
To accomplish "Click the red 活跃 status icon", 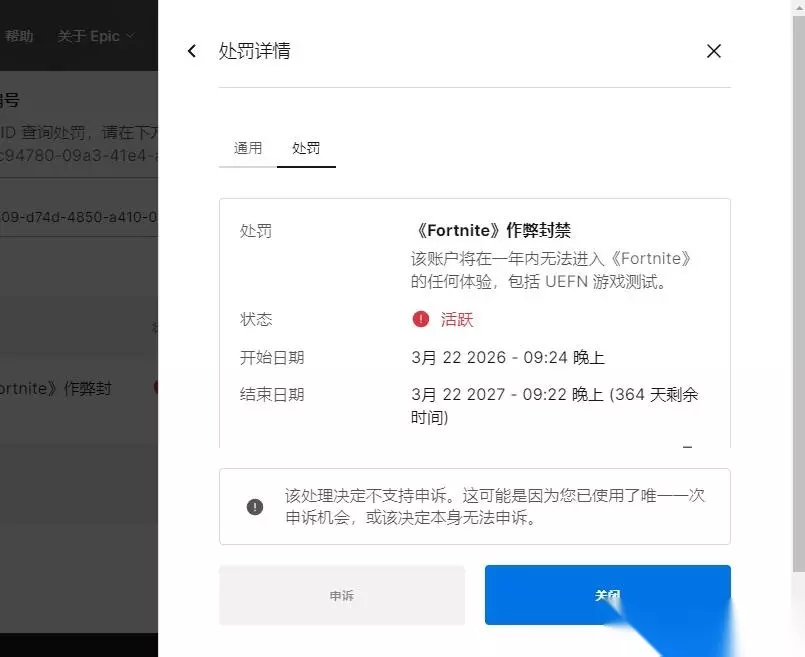I will tap(420, 319).
